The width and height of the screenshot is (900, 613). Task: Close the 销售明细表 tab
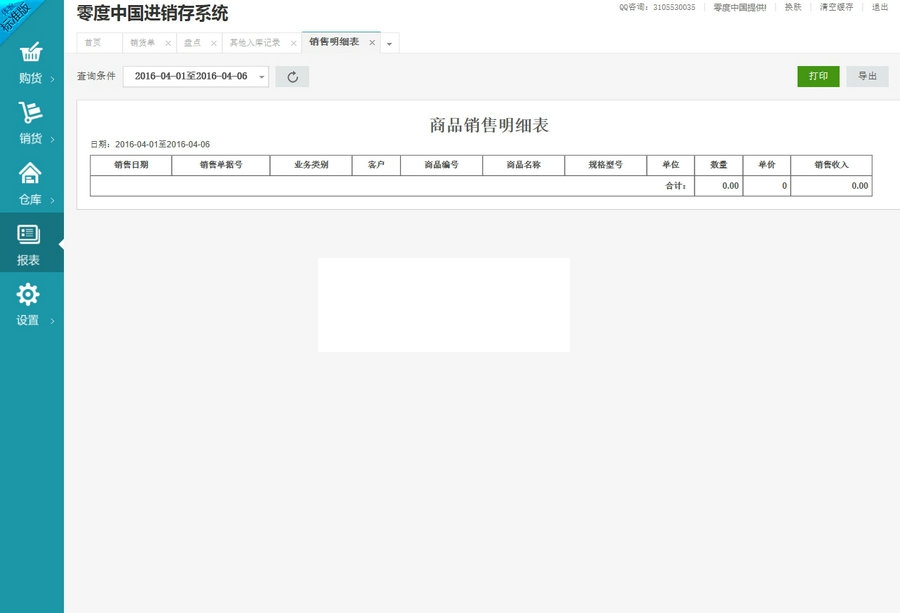[372, 42]
